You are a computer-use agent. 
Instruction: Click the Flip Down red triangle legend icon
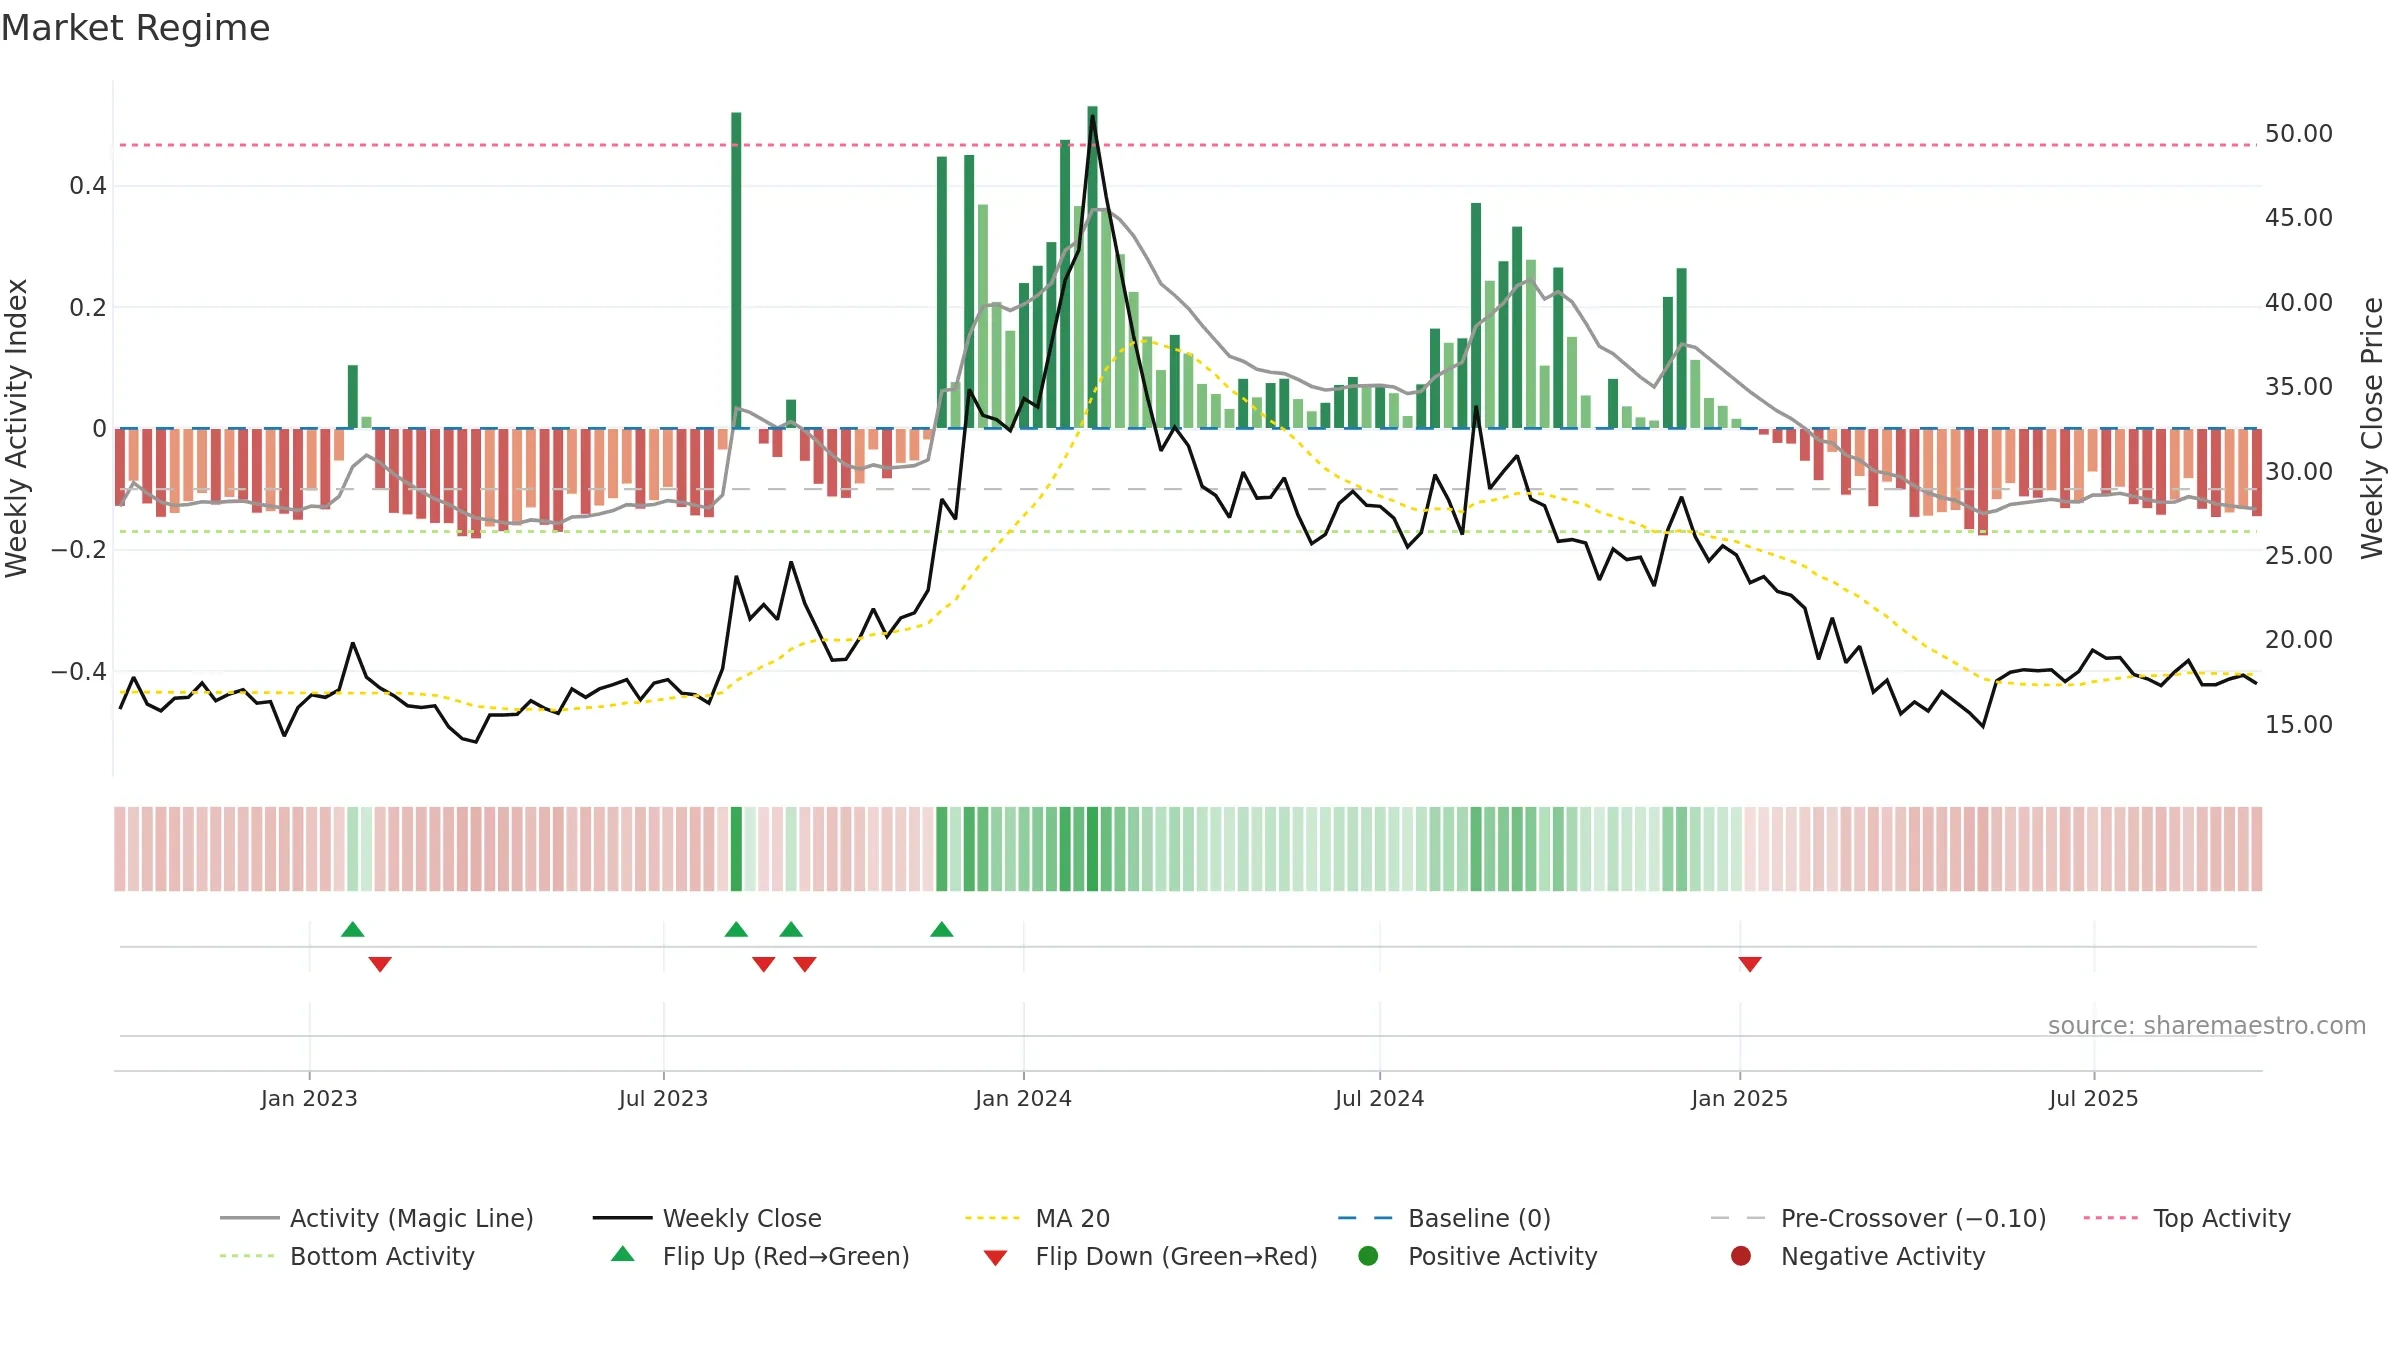(x=995, y=1258)
